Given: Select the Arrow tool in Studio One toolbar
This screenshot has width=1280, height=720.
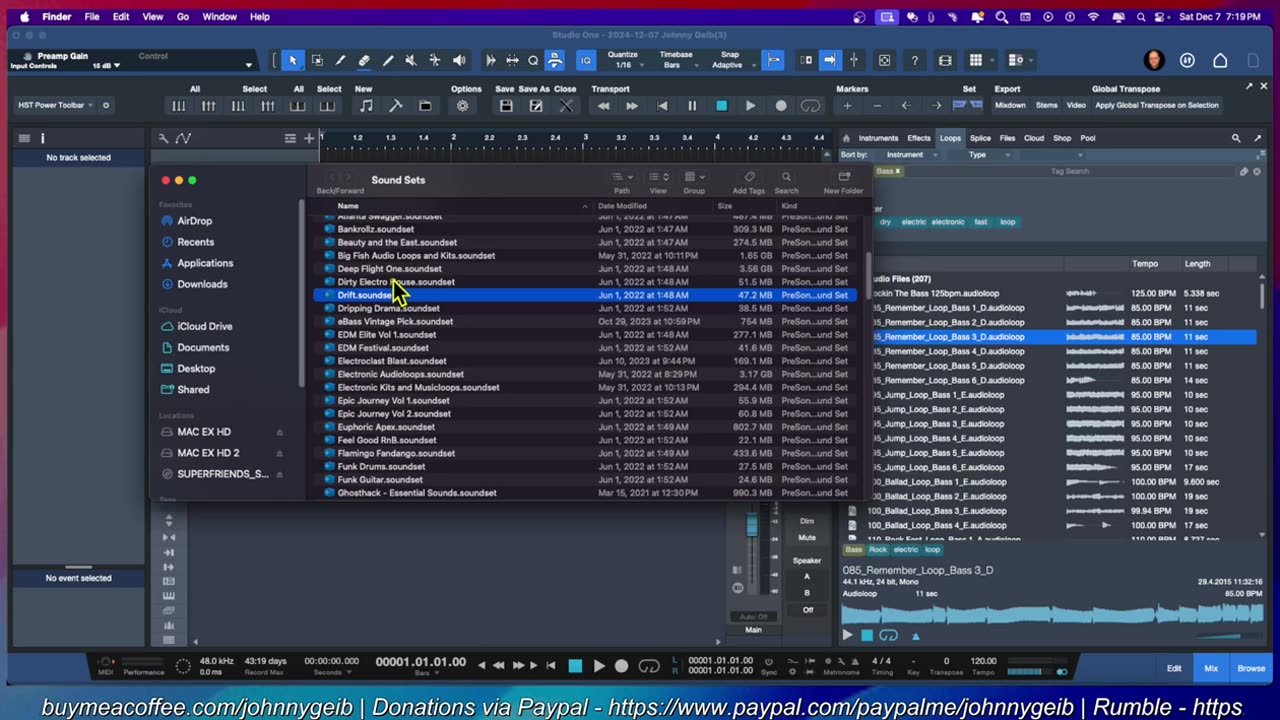Looking at the screenshot, I should pos(293,61).
